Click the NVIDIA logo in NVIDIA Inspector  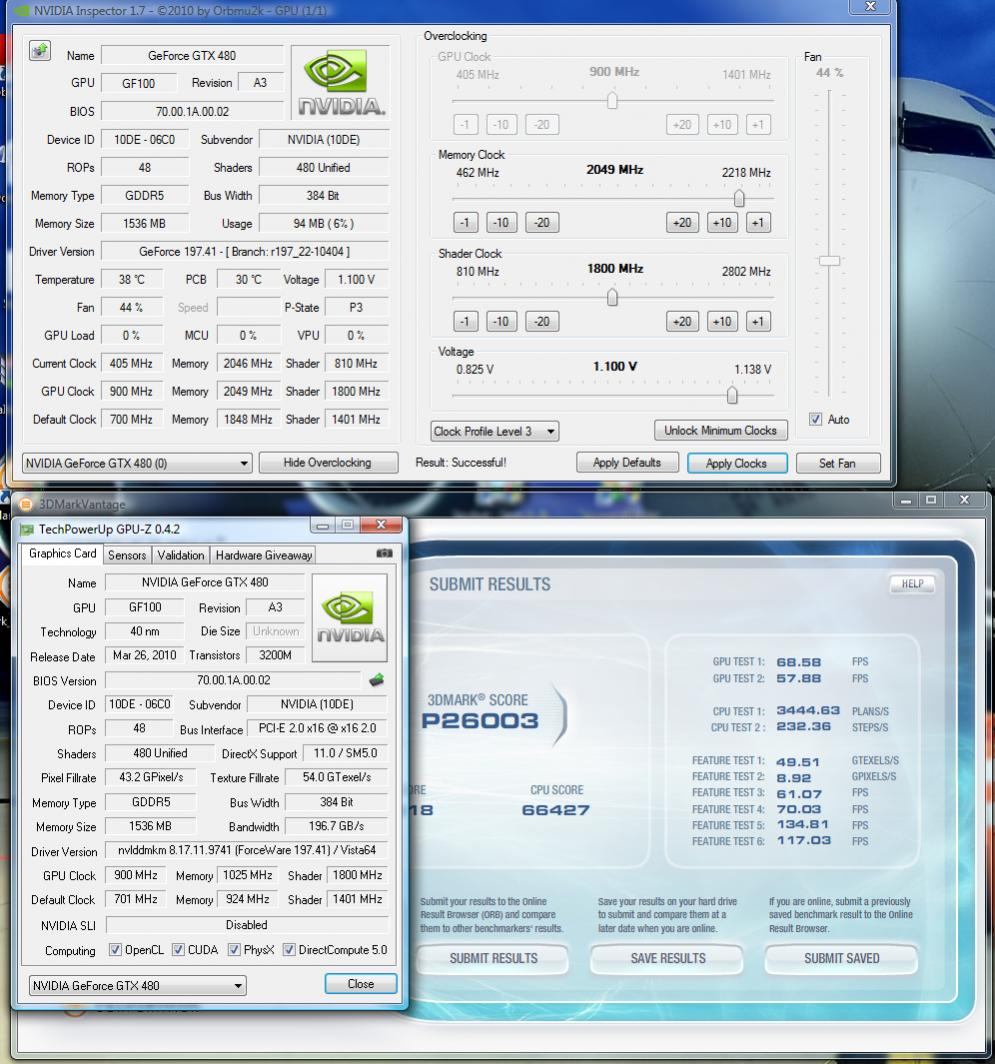pos(341,84)
